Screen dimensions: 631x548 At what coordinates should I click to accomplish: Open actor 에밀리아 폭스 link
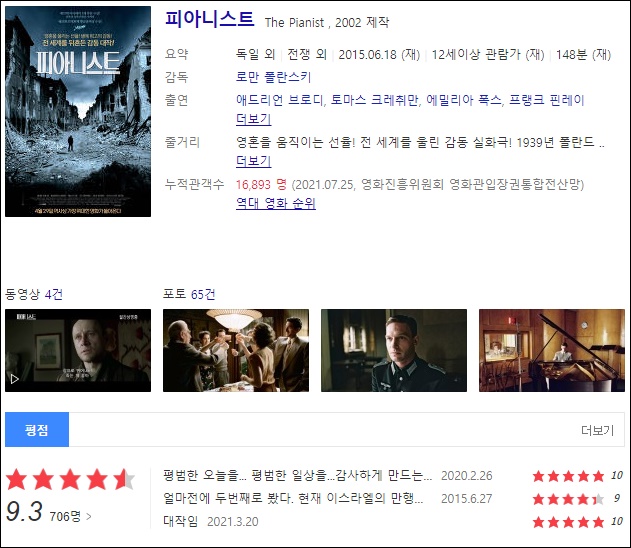464,100
